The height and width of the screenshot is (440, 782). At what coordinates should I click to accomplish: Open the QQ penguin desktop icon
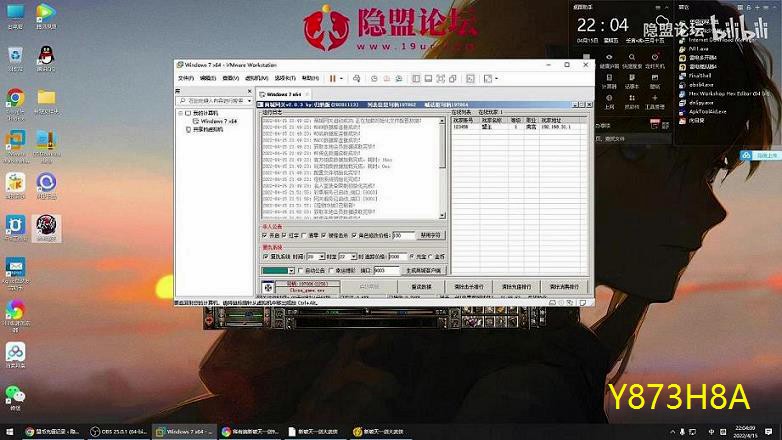[46, 59]
